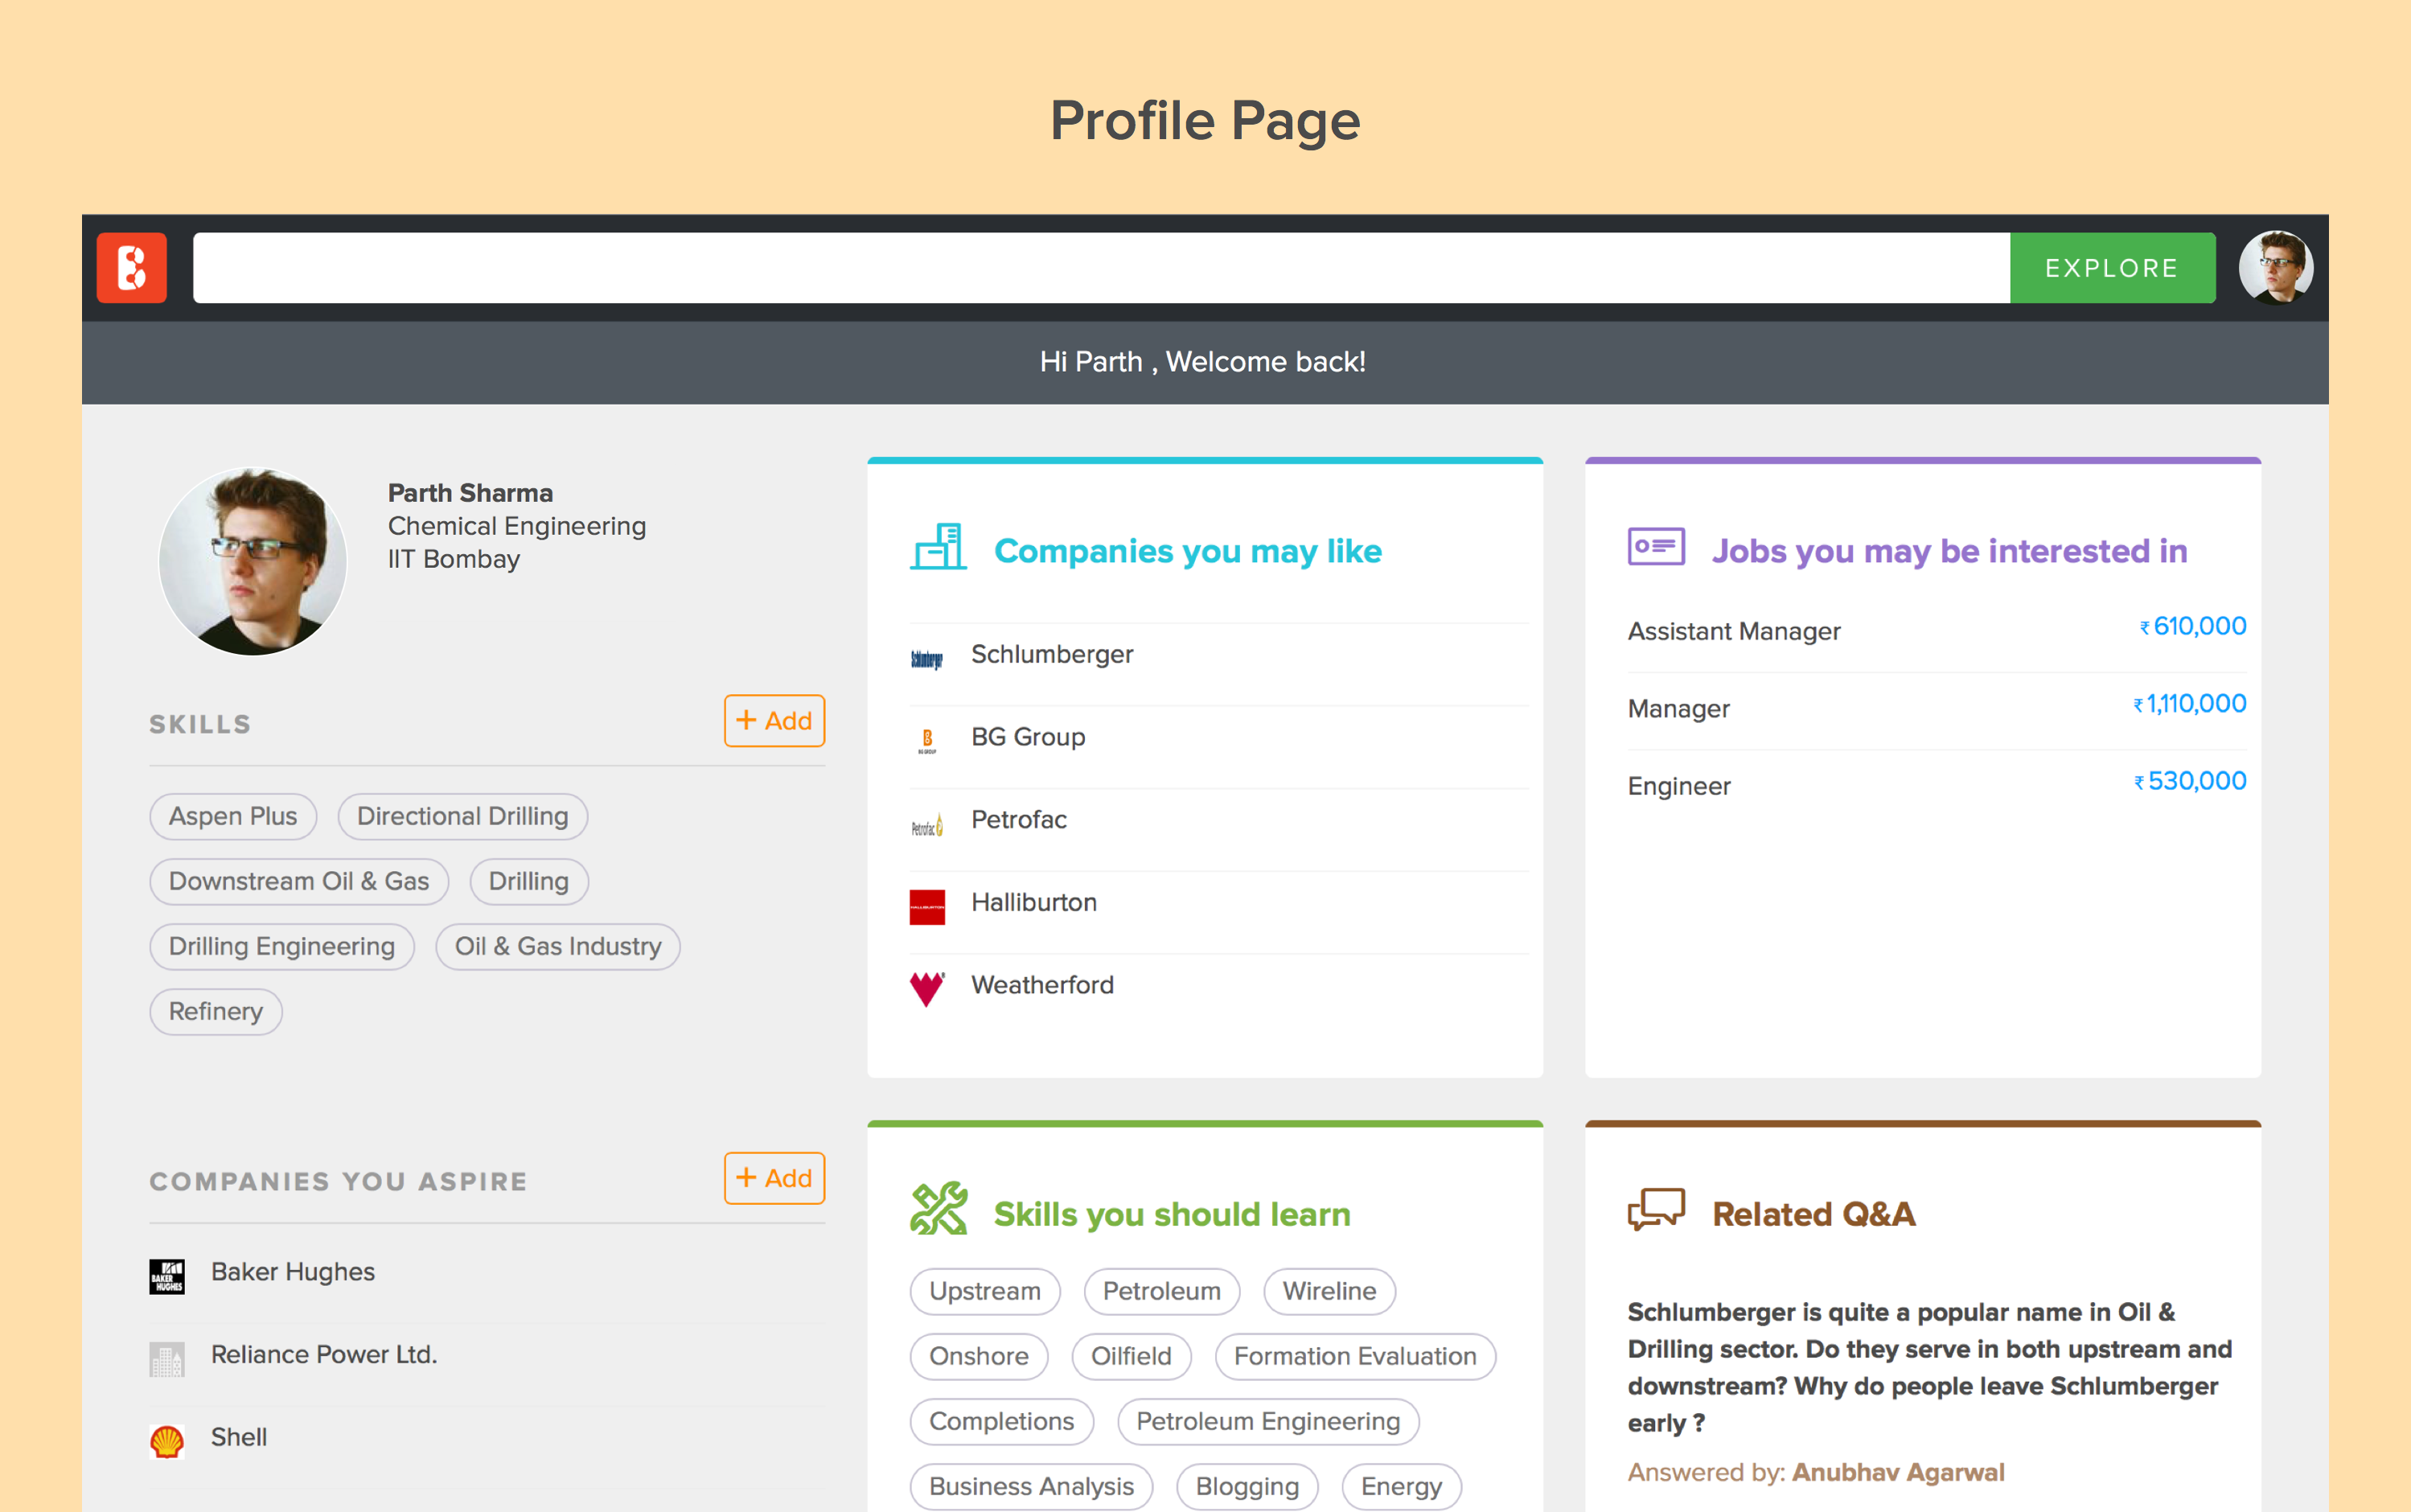Click the red B logo in the navbar
The width and height of the screenshot is (2411, 1512).
pyautogui.click(x=131, y=268)
